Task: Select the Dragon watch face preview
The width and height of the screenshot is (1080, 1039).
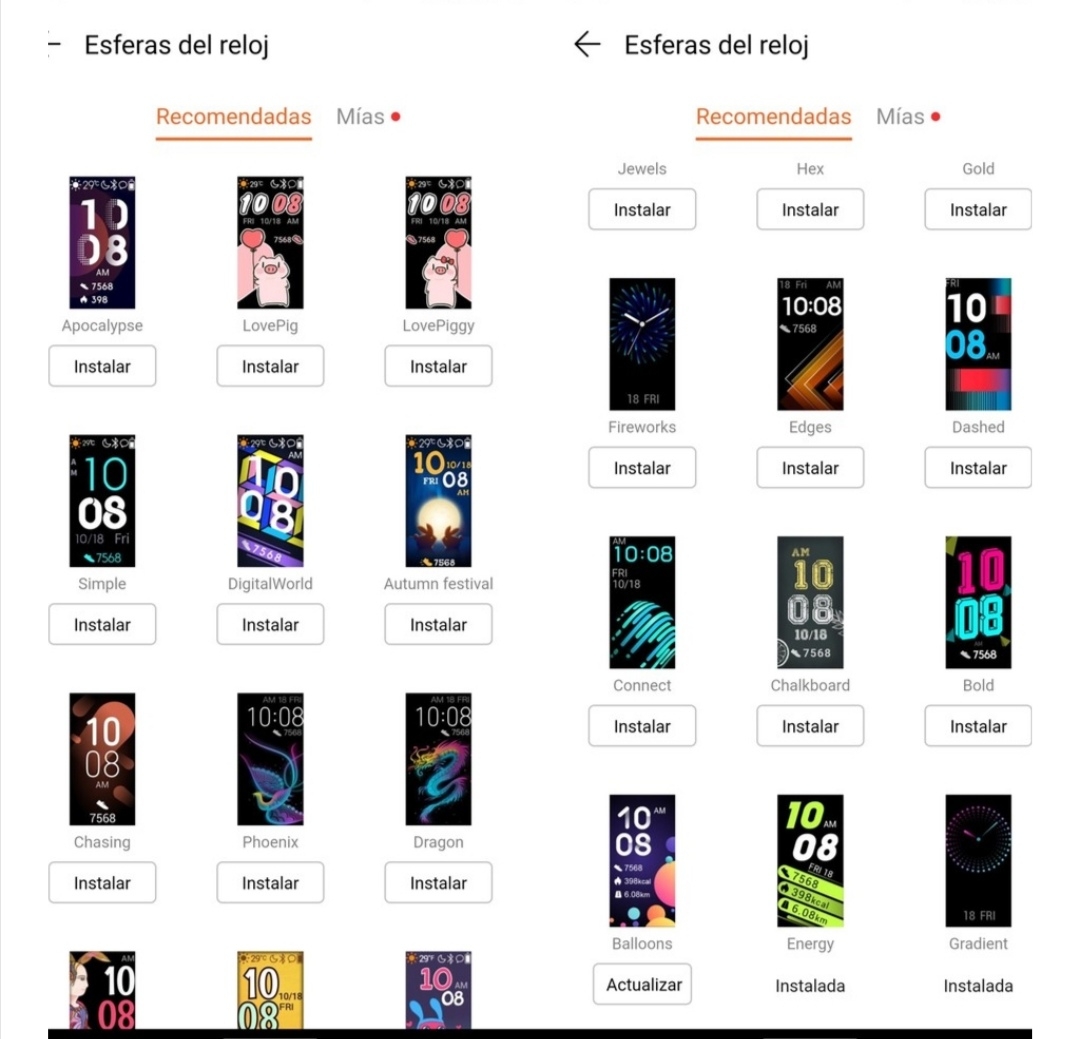Action: [x=438, y=759]
